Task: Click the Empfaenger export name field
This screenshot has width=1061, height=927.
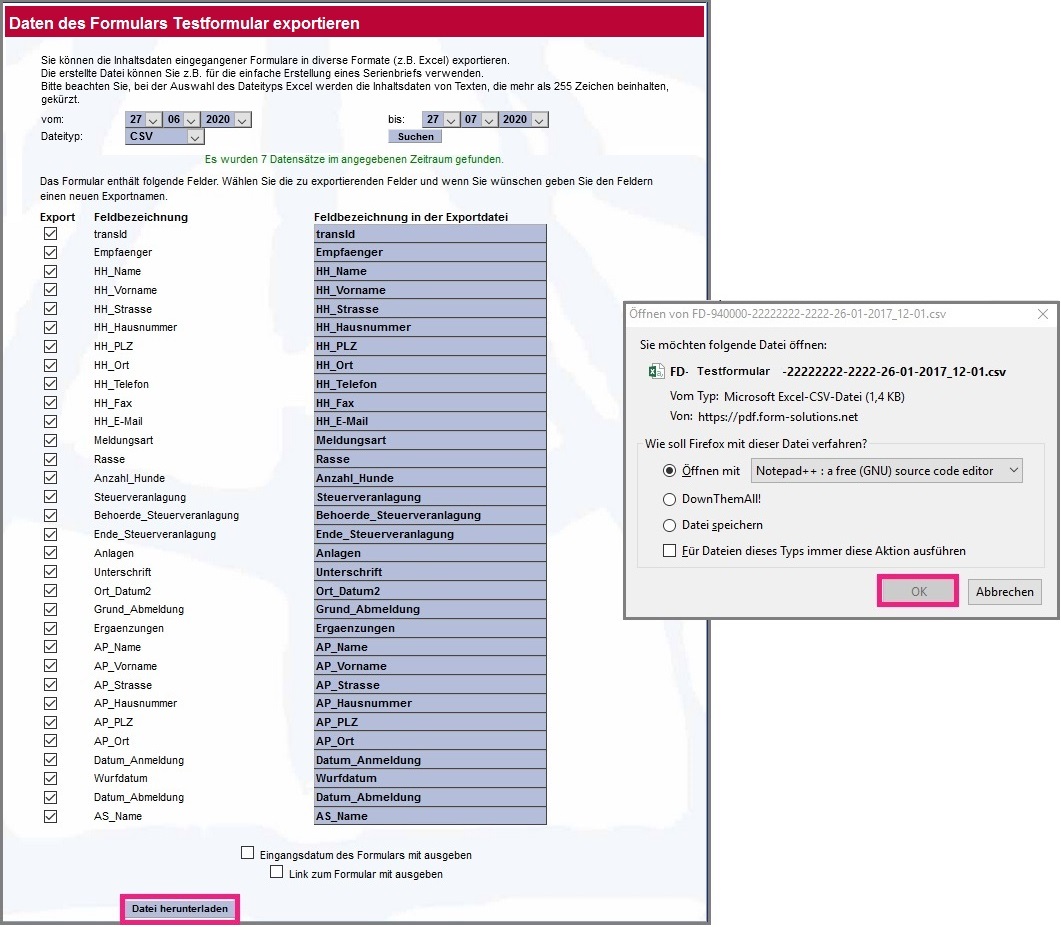Action: pos(430,253)
